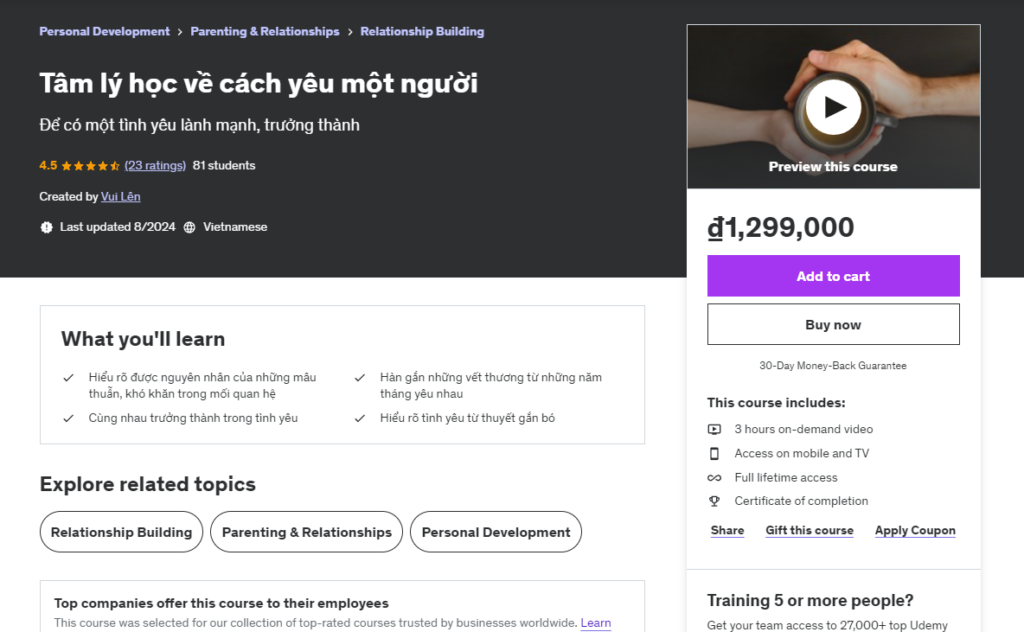
Task: Click the on-demand video icon
Action: [714, 429]
